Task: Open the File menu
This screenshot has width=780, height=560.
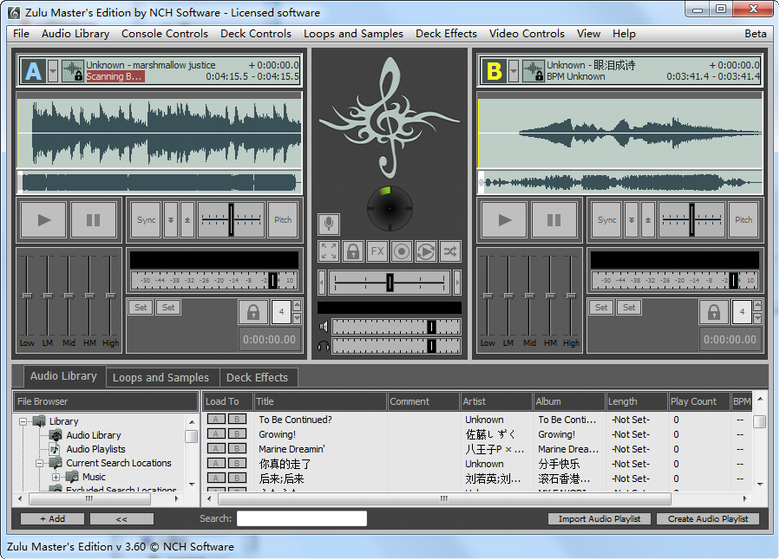Action: [x=21, y=33]
